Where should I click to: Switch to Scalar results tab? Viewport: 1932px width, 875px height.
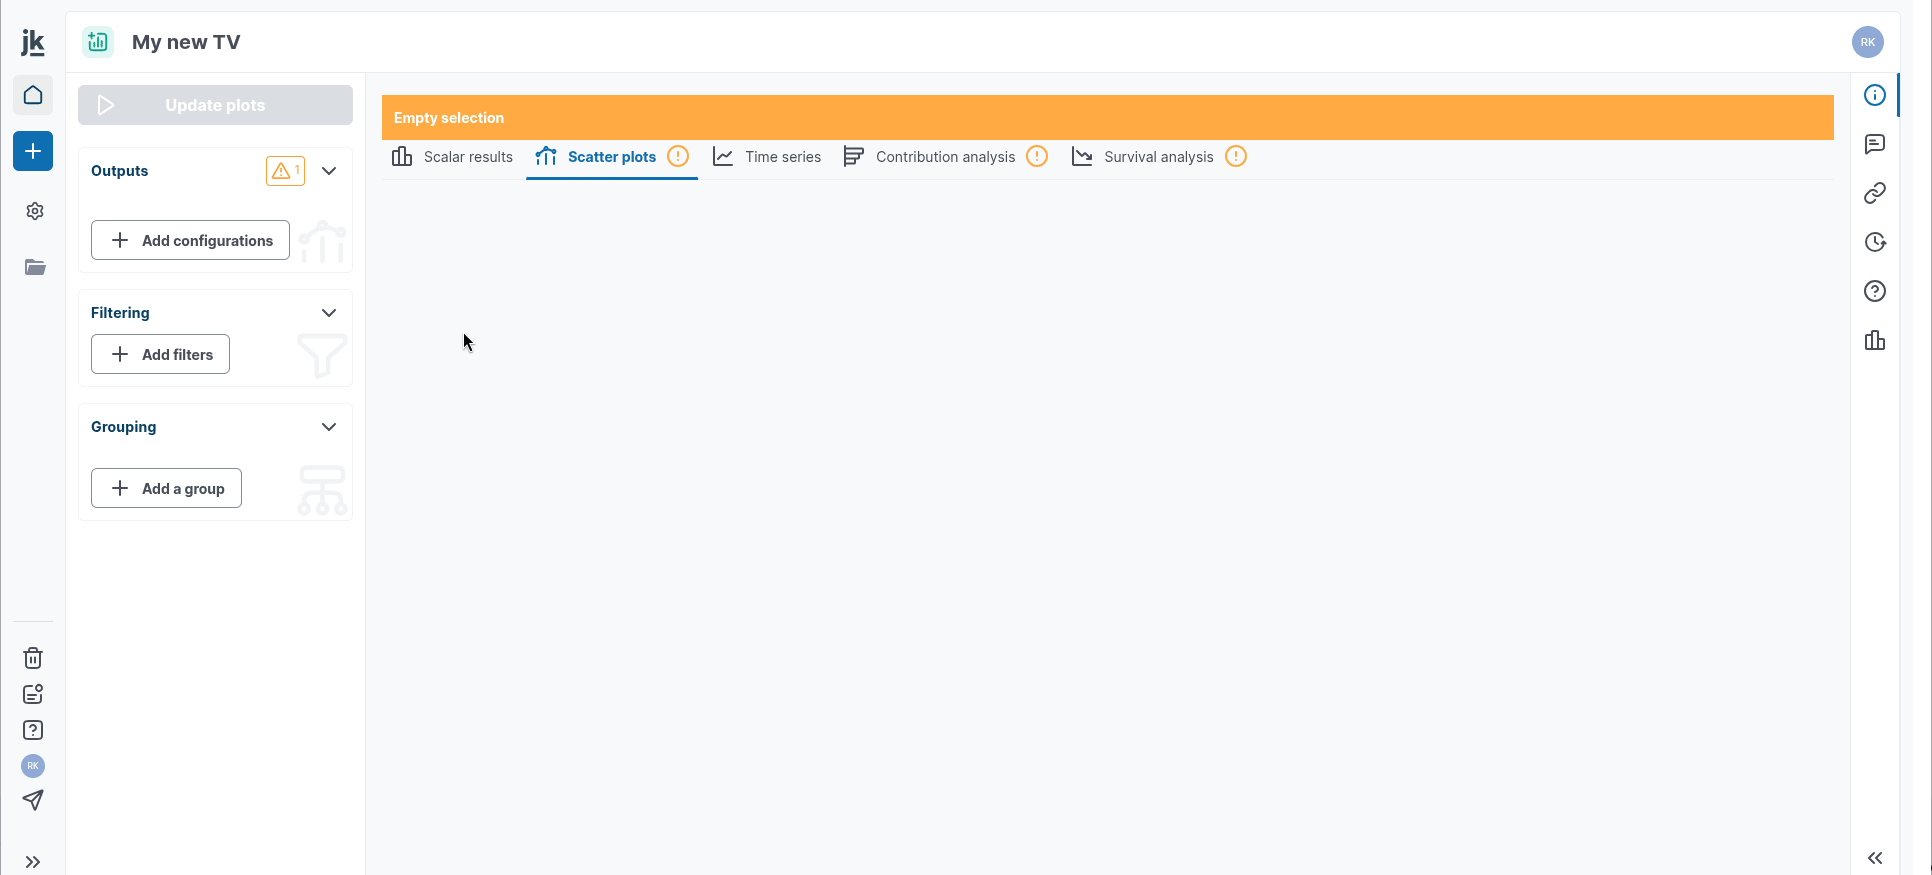click(452, 157)
